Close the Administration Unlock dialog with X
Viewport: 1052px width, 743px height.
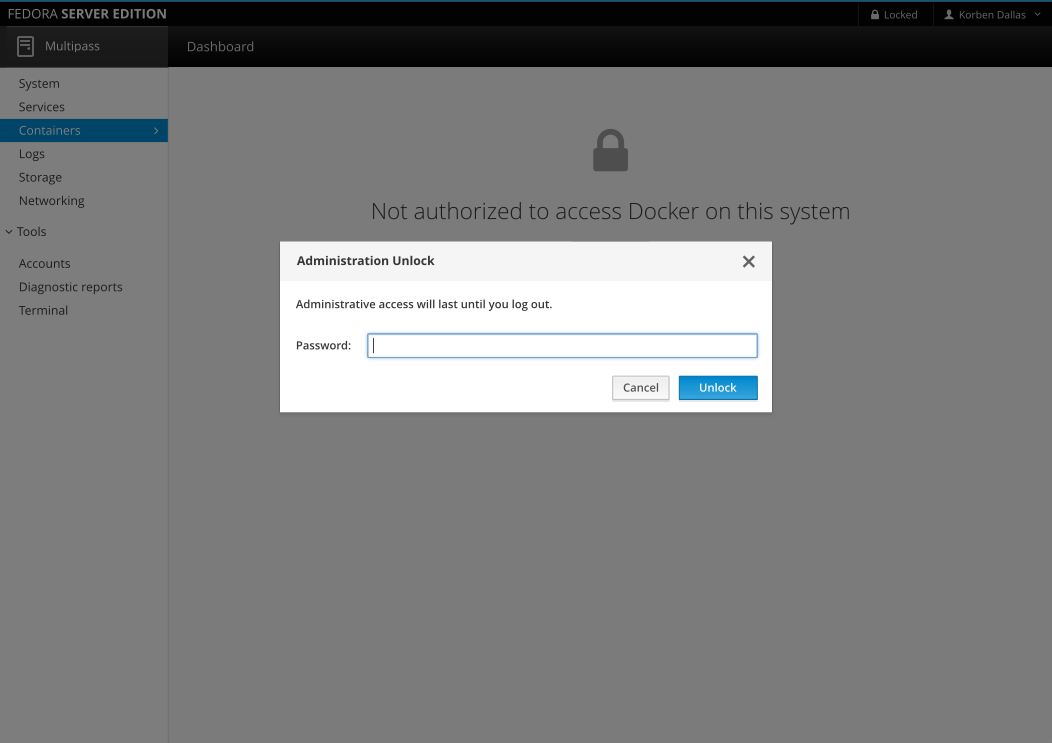point(749,262)
